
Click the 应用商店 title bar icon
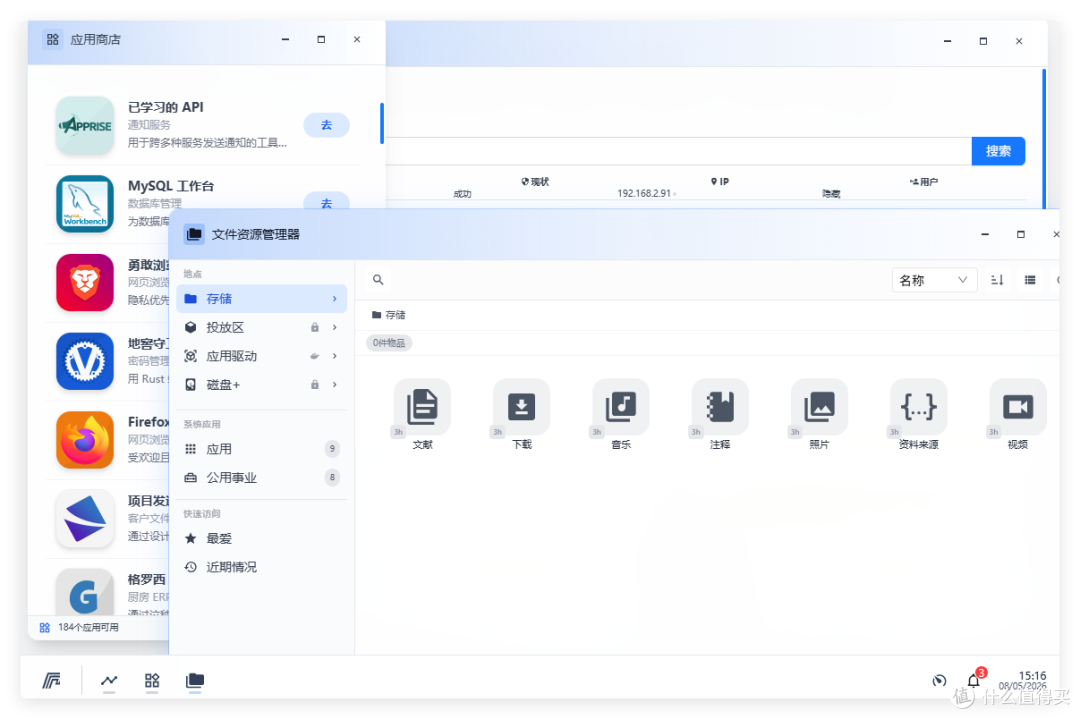[x=52, y=39]
